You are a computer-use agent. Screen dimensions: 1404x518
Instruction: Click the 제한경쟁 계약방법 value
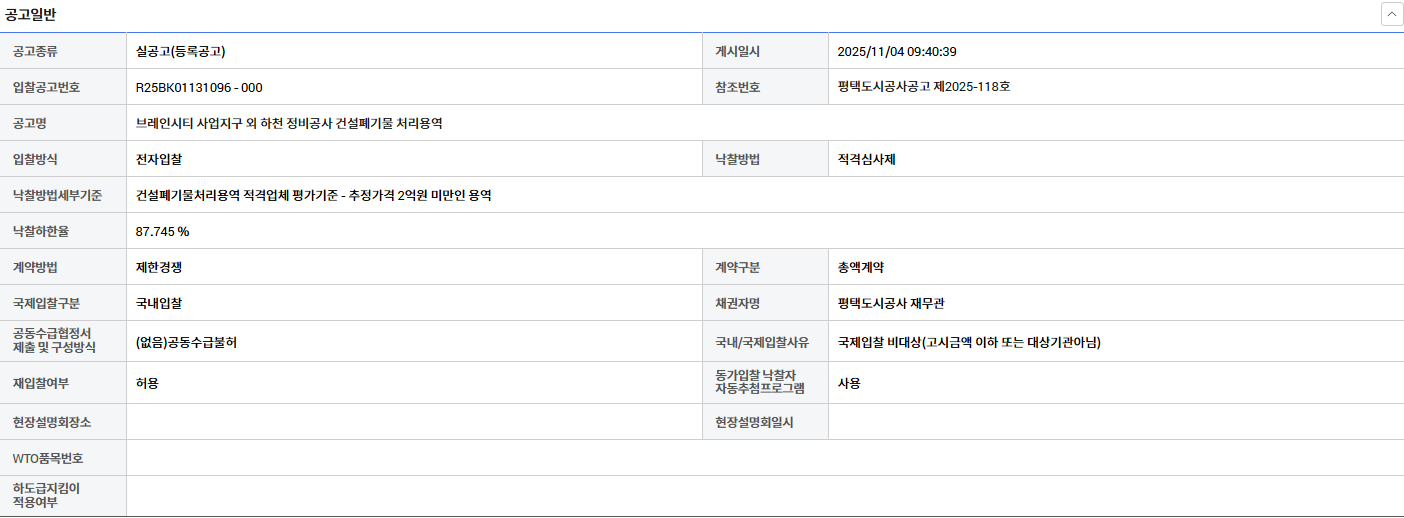point(159,268)
